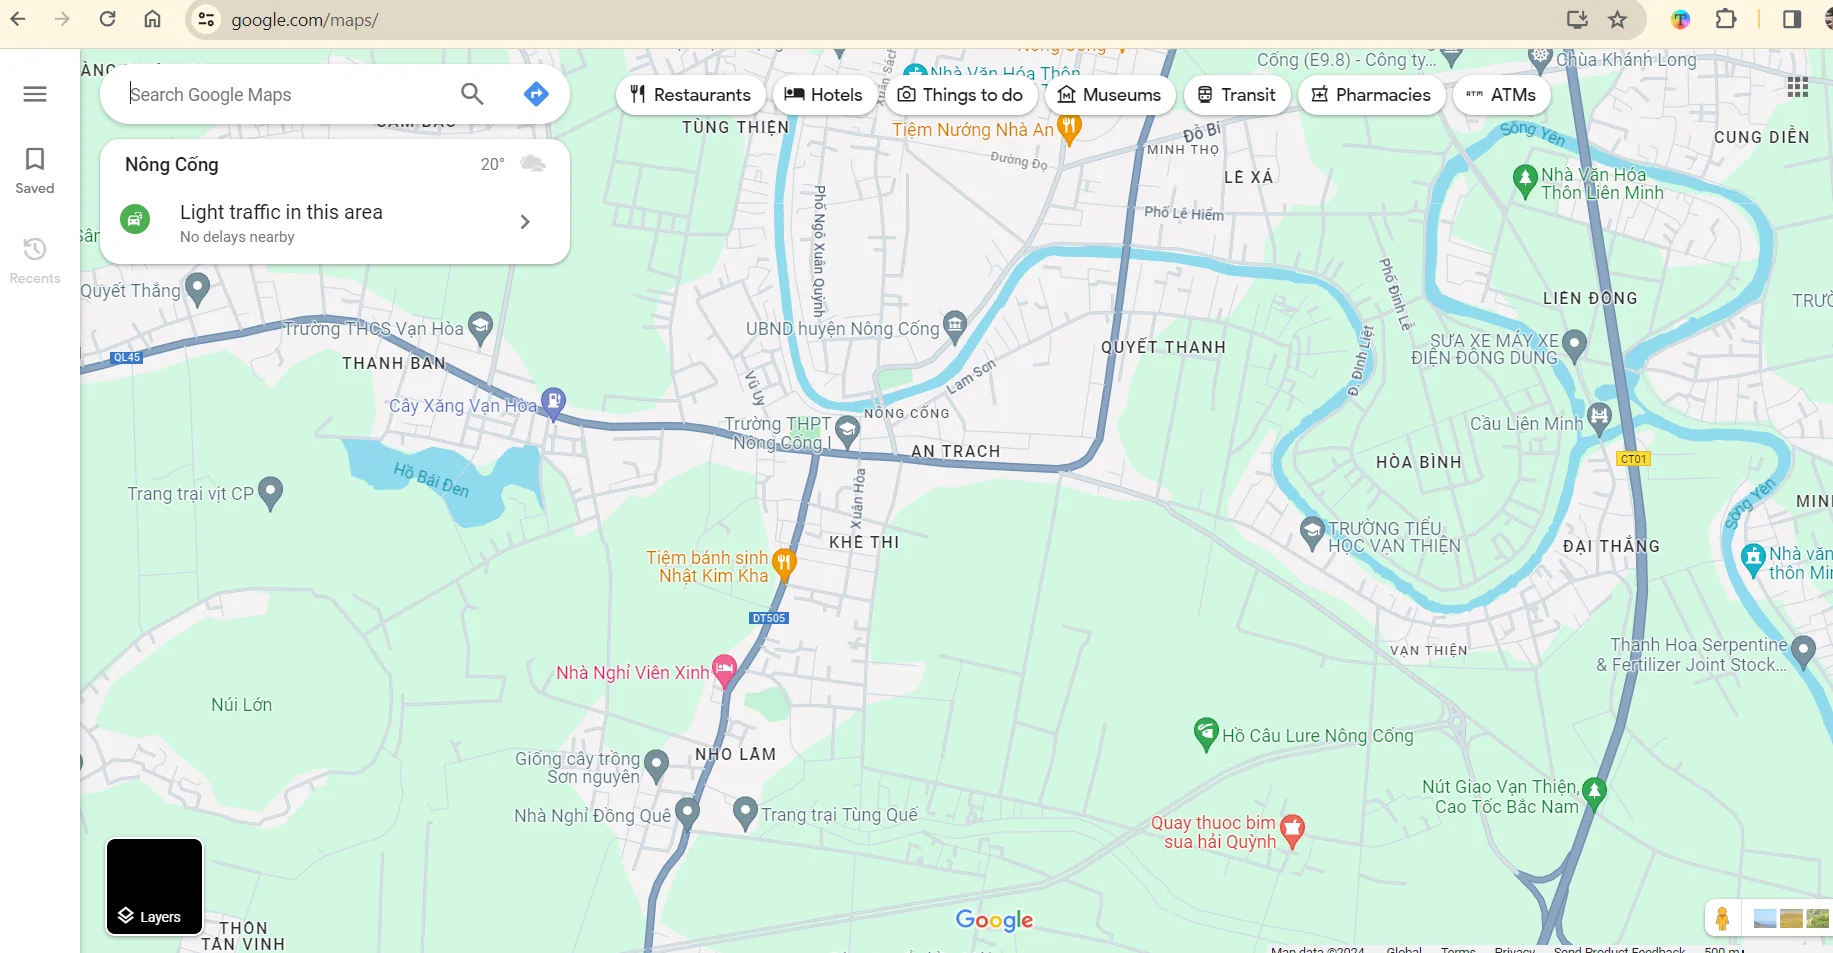Click the DT505 road shield
Viewport: 1833px width, 953px height.
(x=769, y=618)
